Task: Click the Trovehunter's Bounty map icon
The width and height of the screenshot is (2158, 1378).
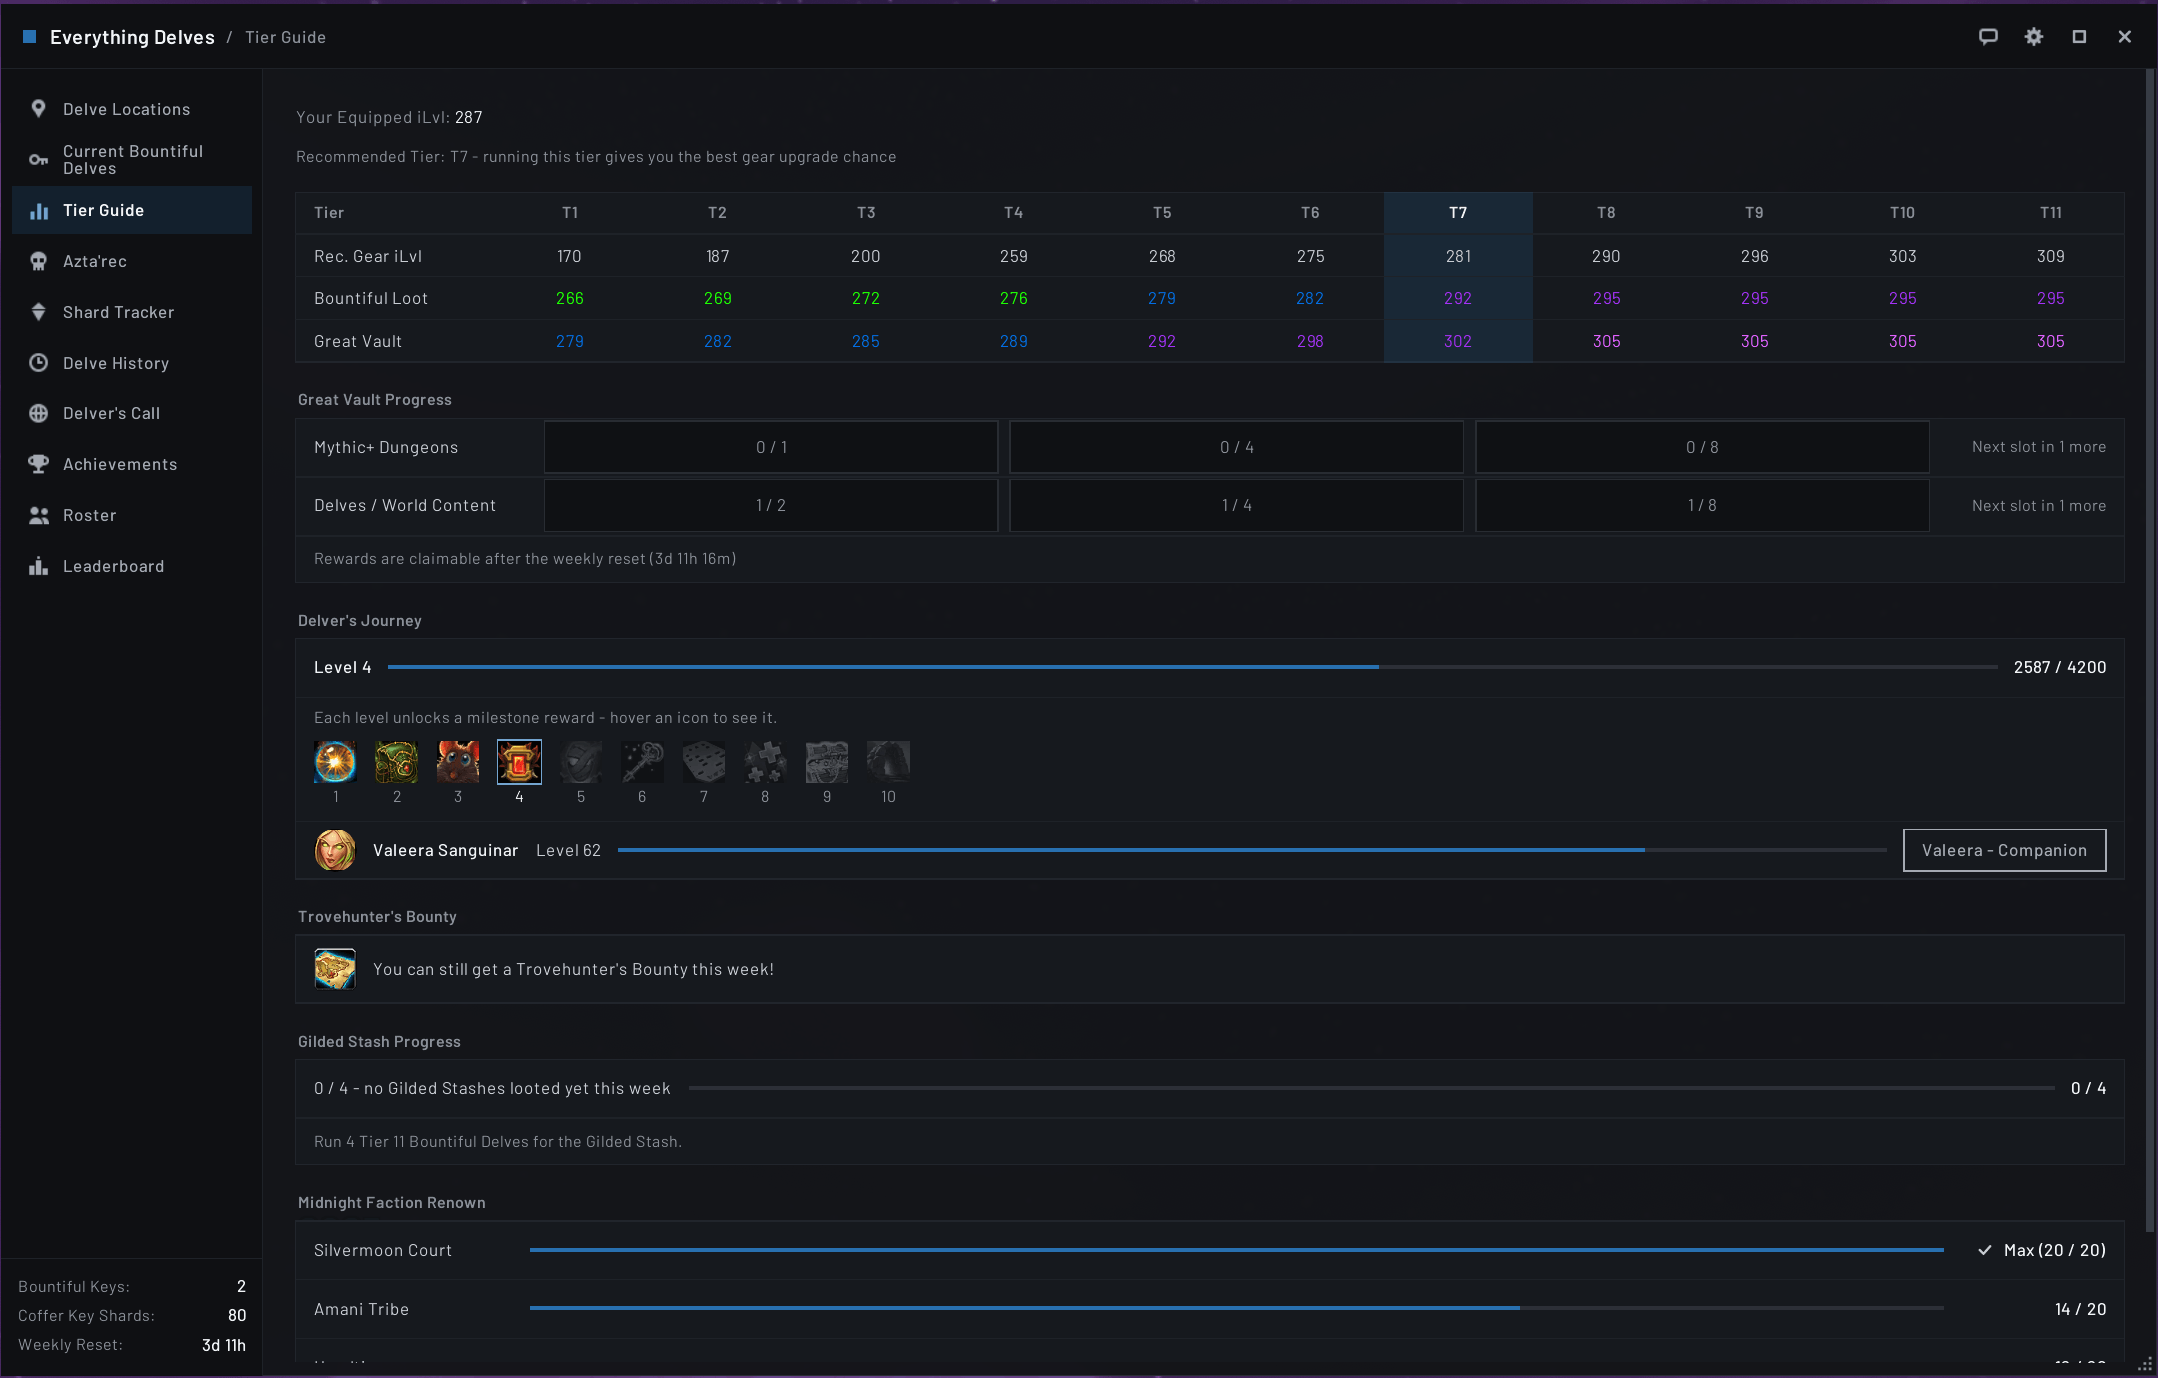Action: [335, 969]
